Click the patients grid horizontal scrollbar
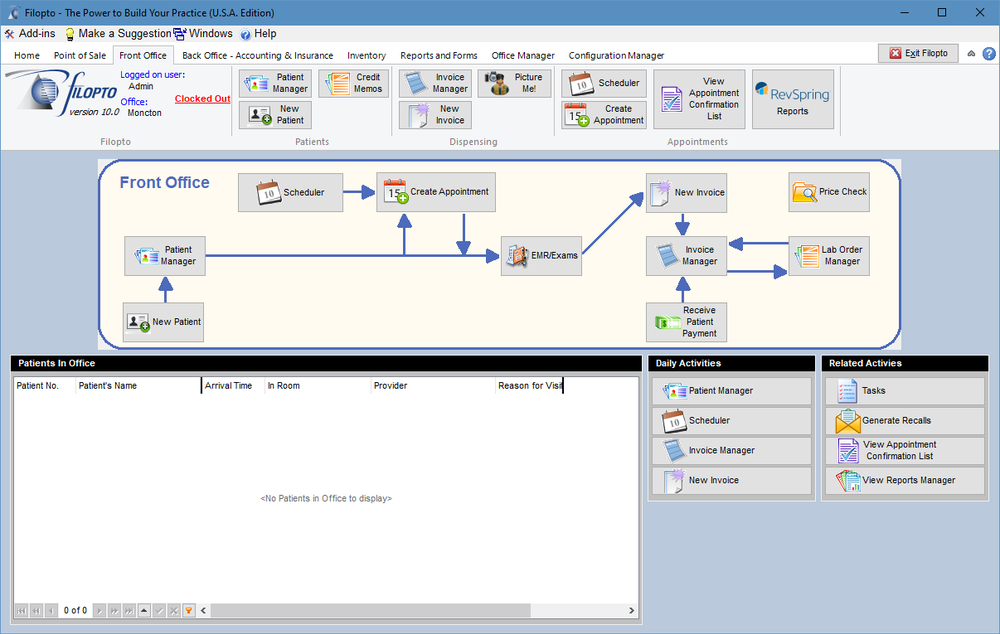Image resolution: width=1000 pixels, height=634 pixels. [371, 611]
